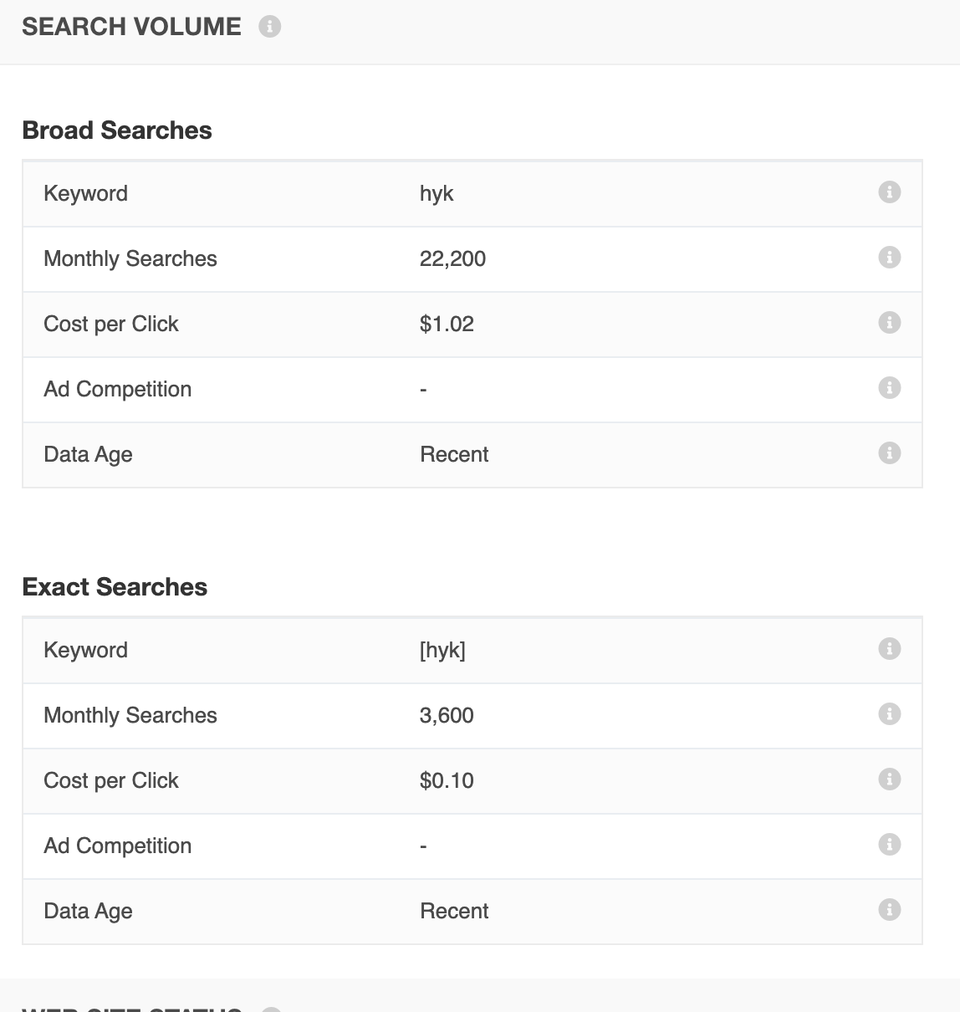Click info icon for Exact Searches Data Age
This screenshot has height=1012, width=960.
889,910
